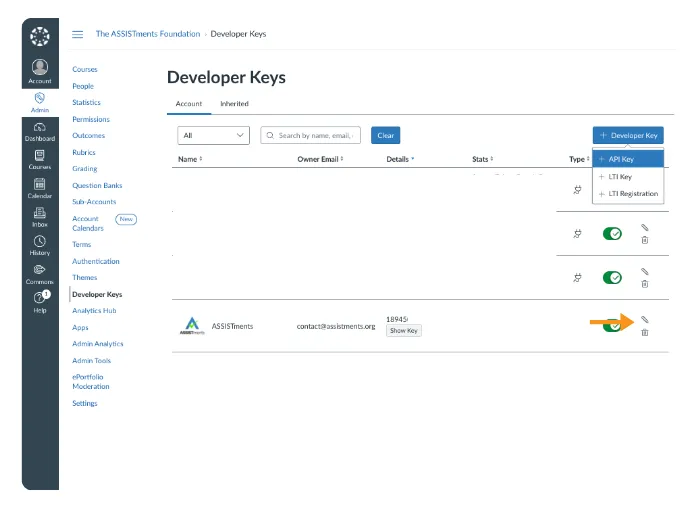Open Authentication in the admin sidebar
Screen dimensions: 698x508
tap(96, 261)
